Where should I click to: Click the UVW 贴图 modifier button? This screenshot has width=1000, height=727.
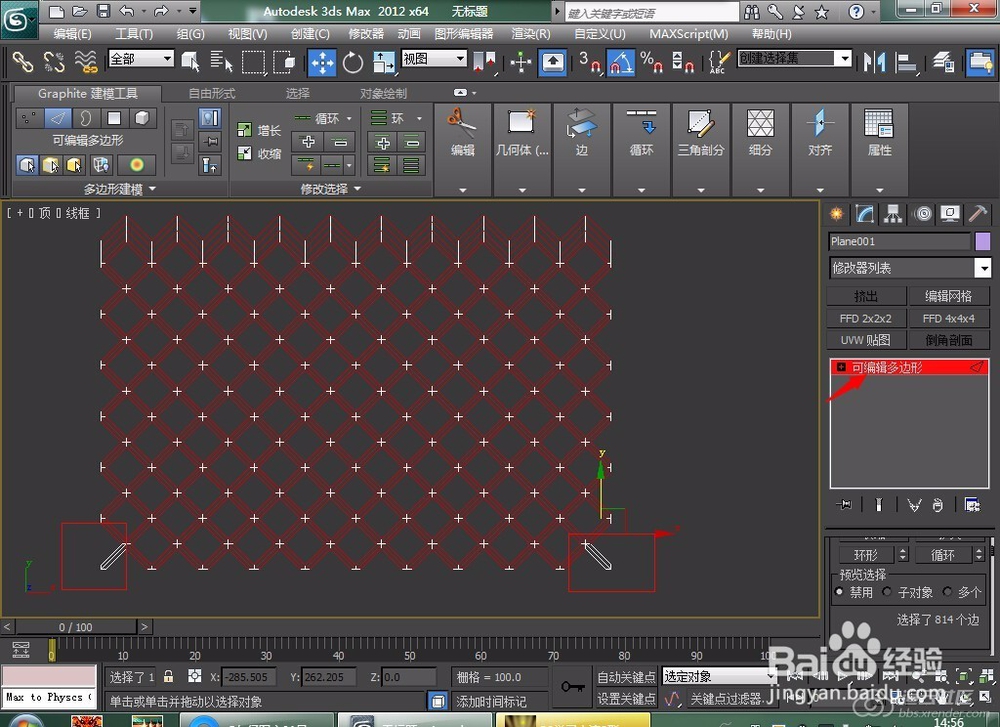coord(866,341)
